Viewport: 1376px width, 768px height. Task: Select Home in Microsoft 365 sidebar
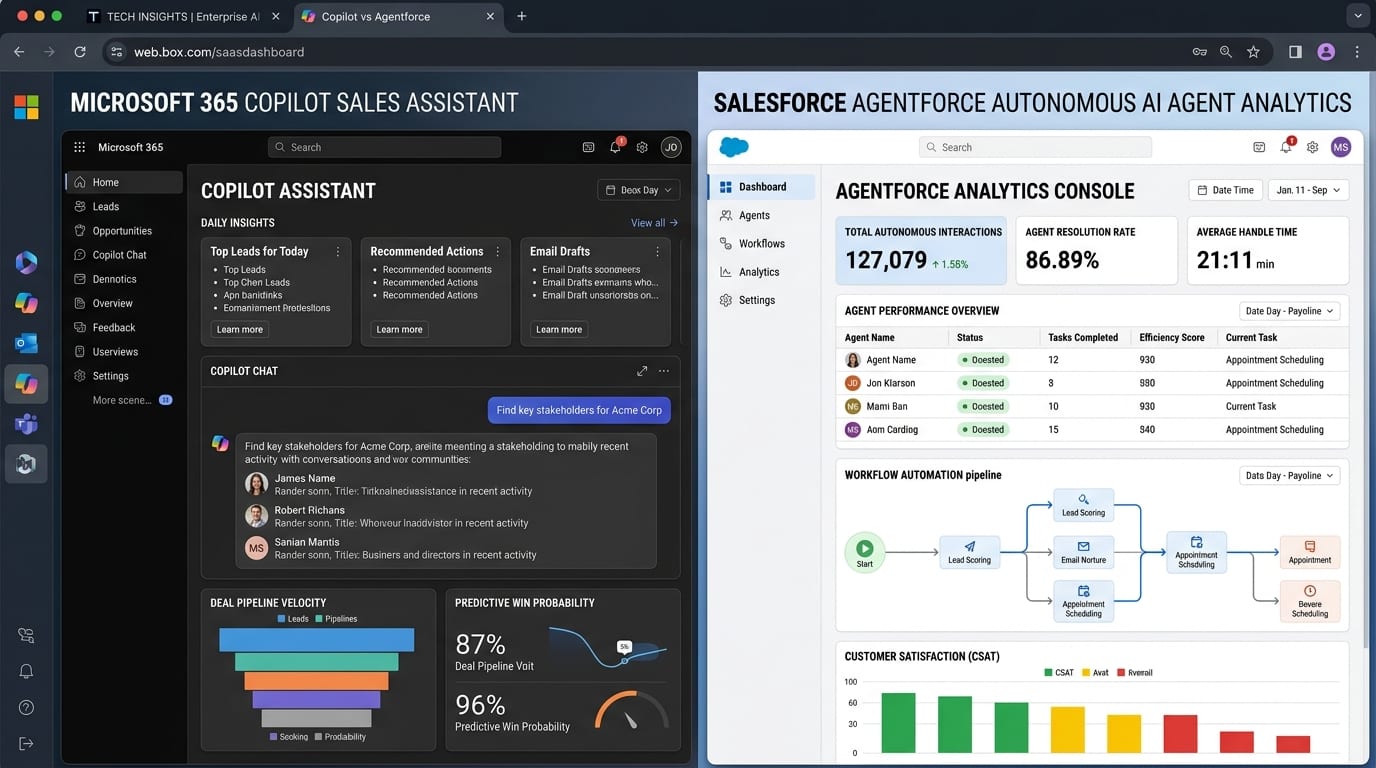point(124,182)
